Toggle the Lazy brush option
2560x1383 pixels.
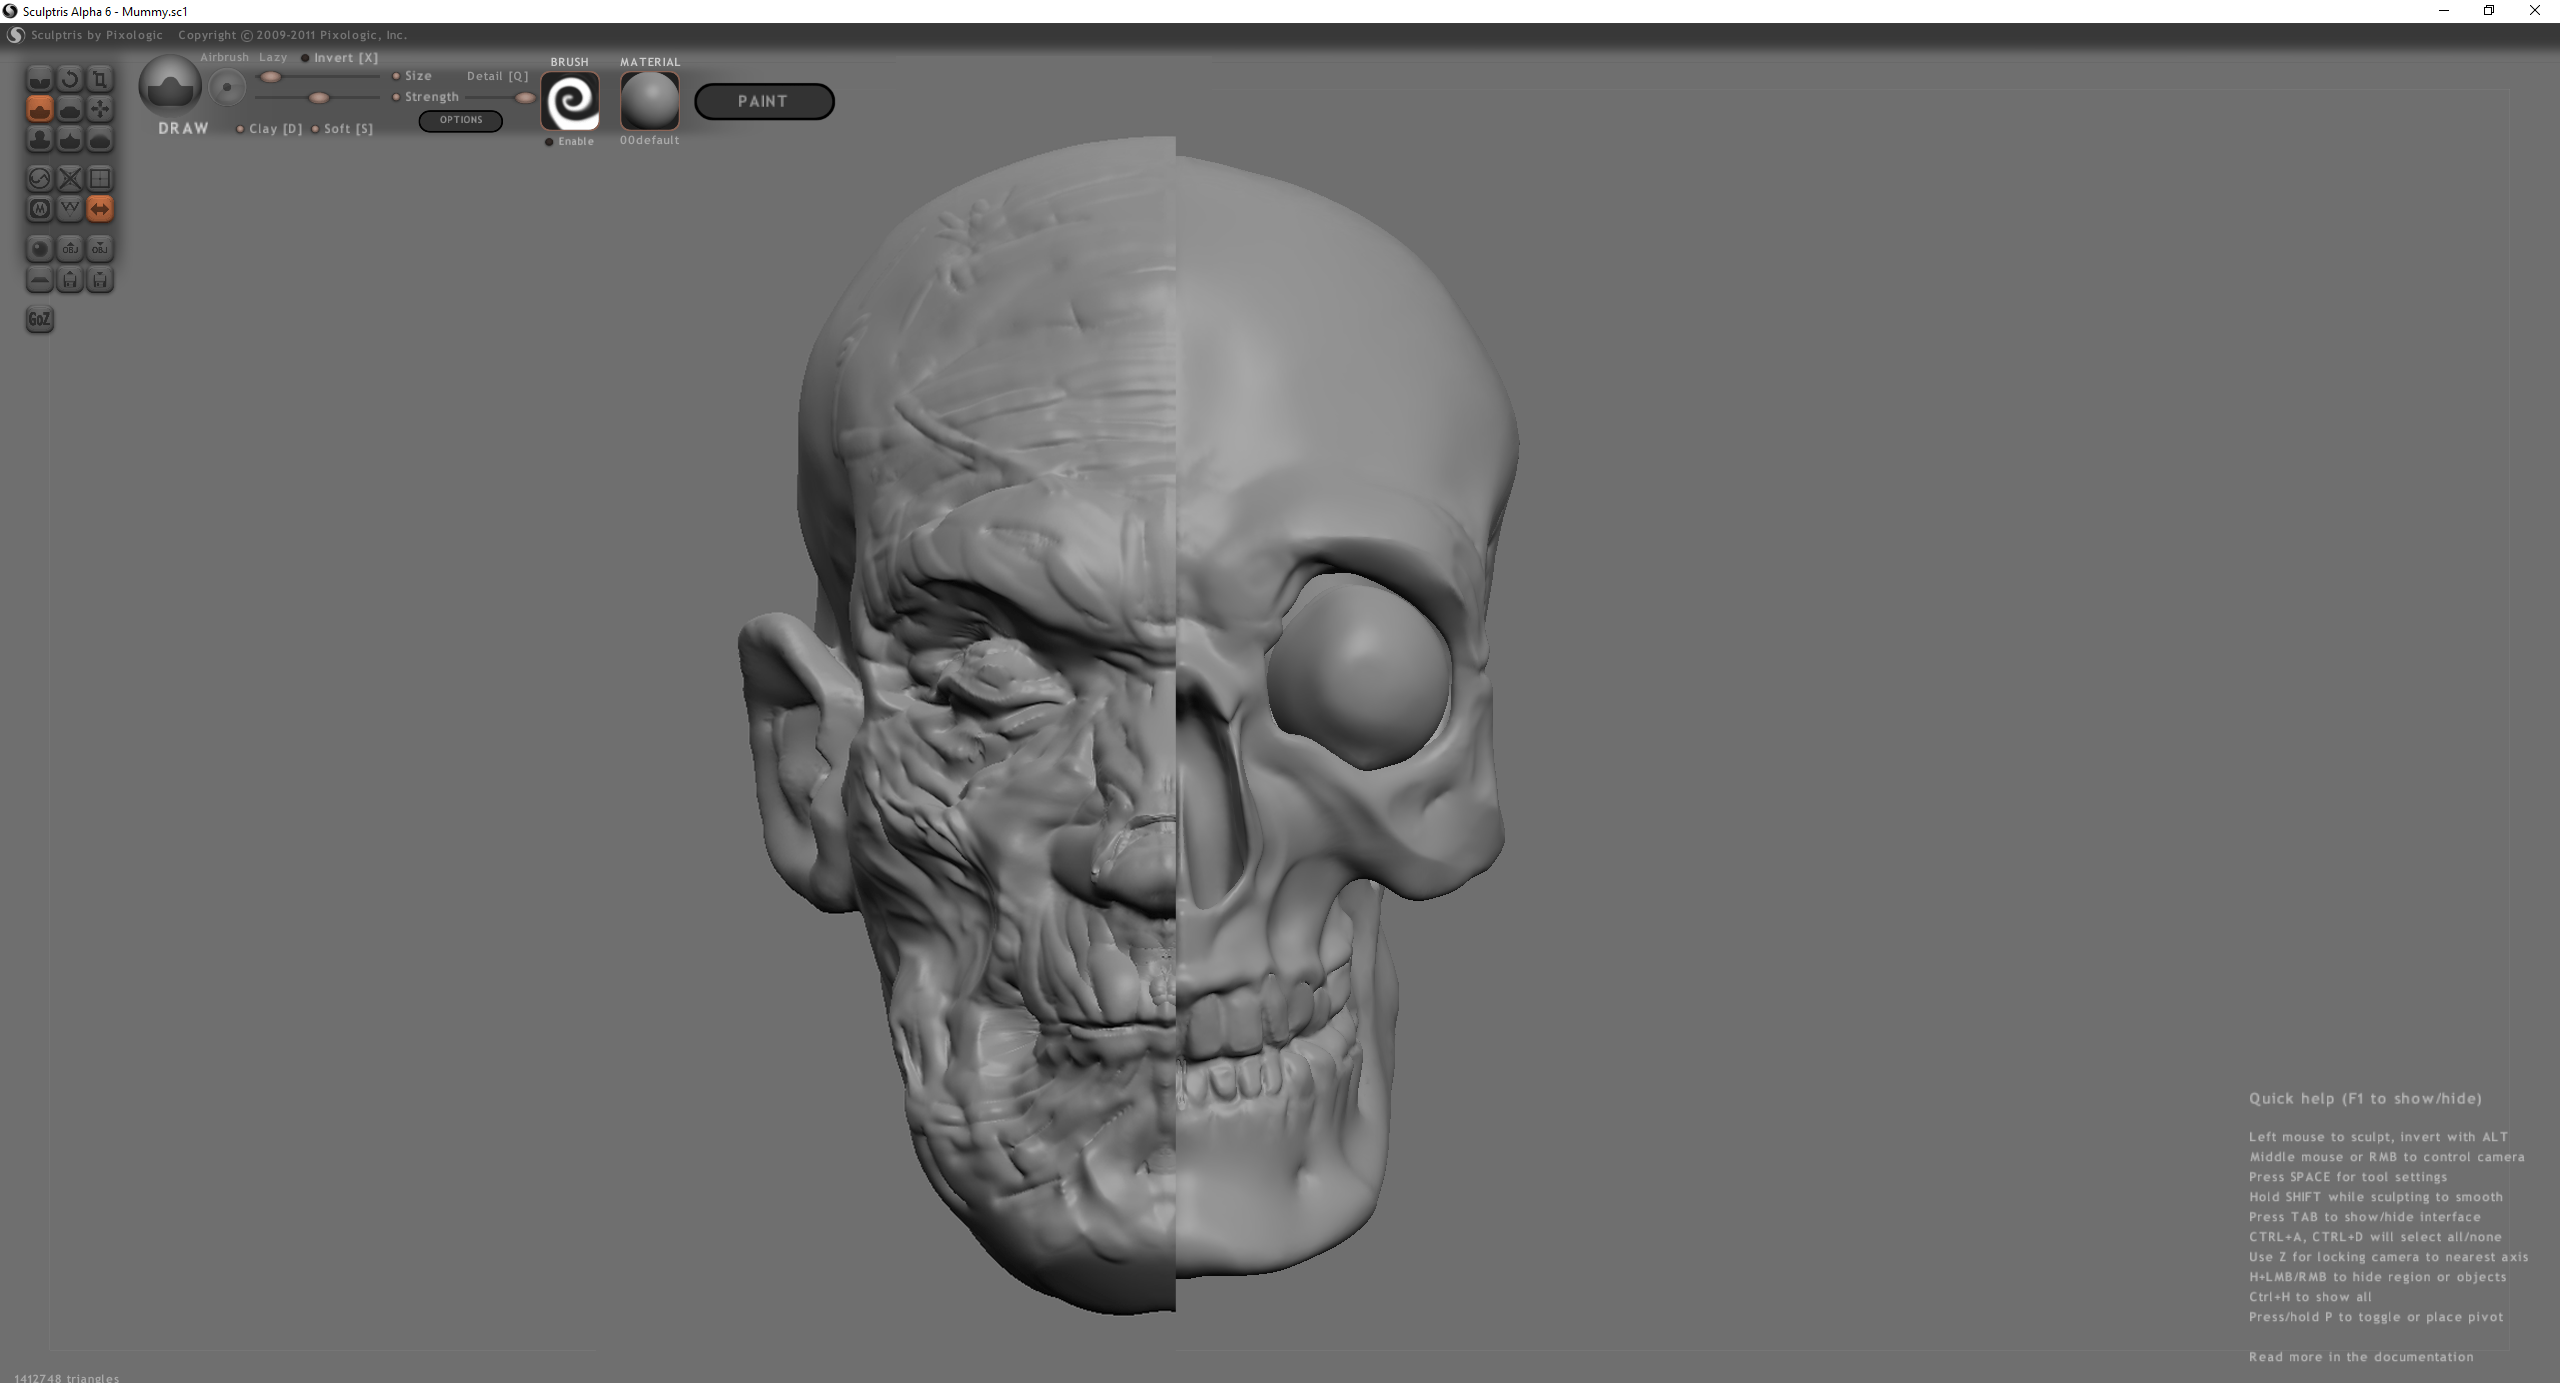(273, 58)
